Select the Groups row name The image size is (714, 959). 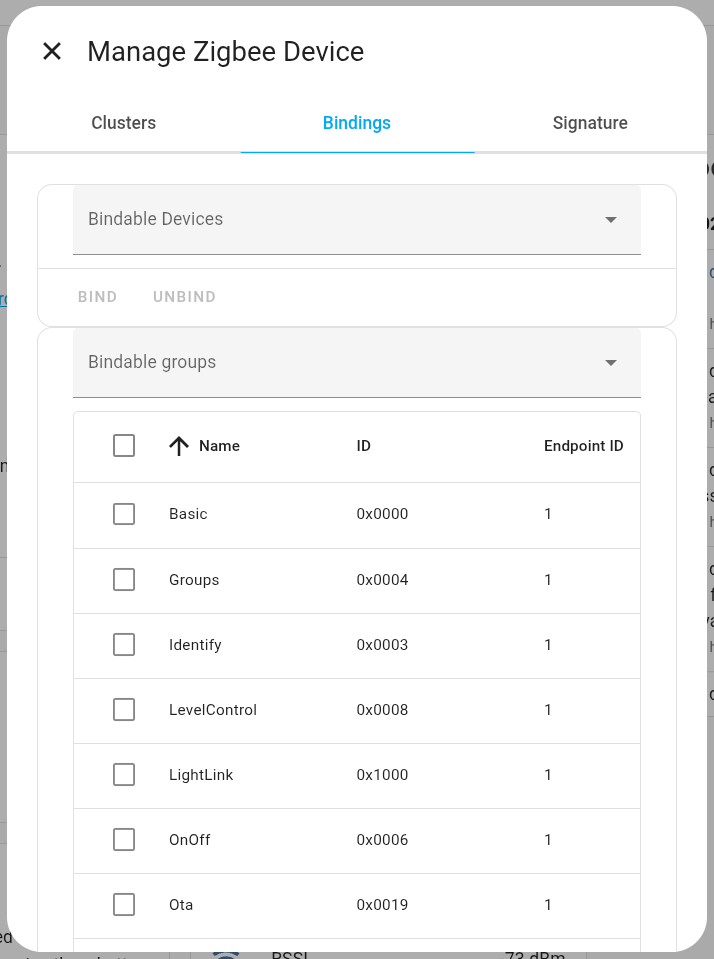point(194,580)
